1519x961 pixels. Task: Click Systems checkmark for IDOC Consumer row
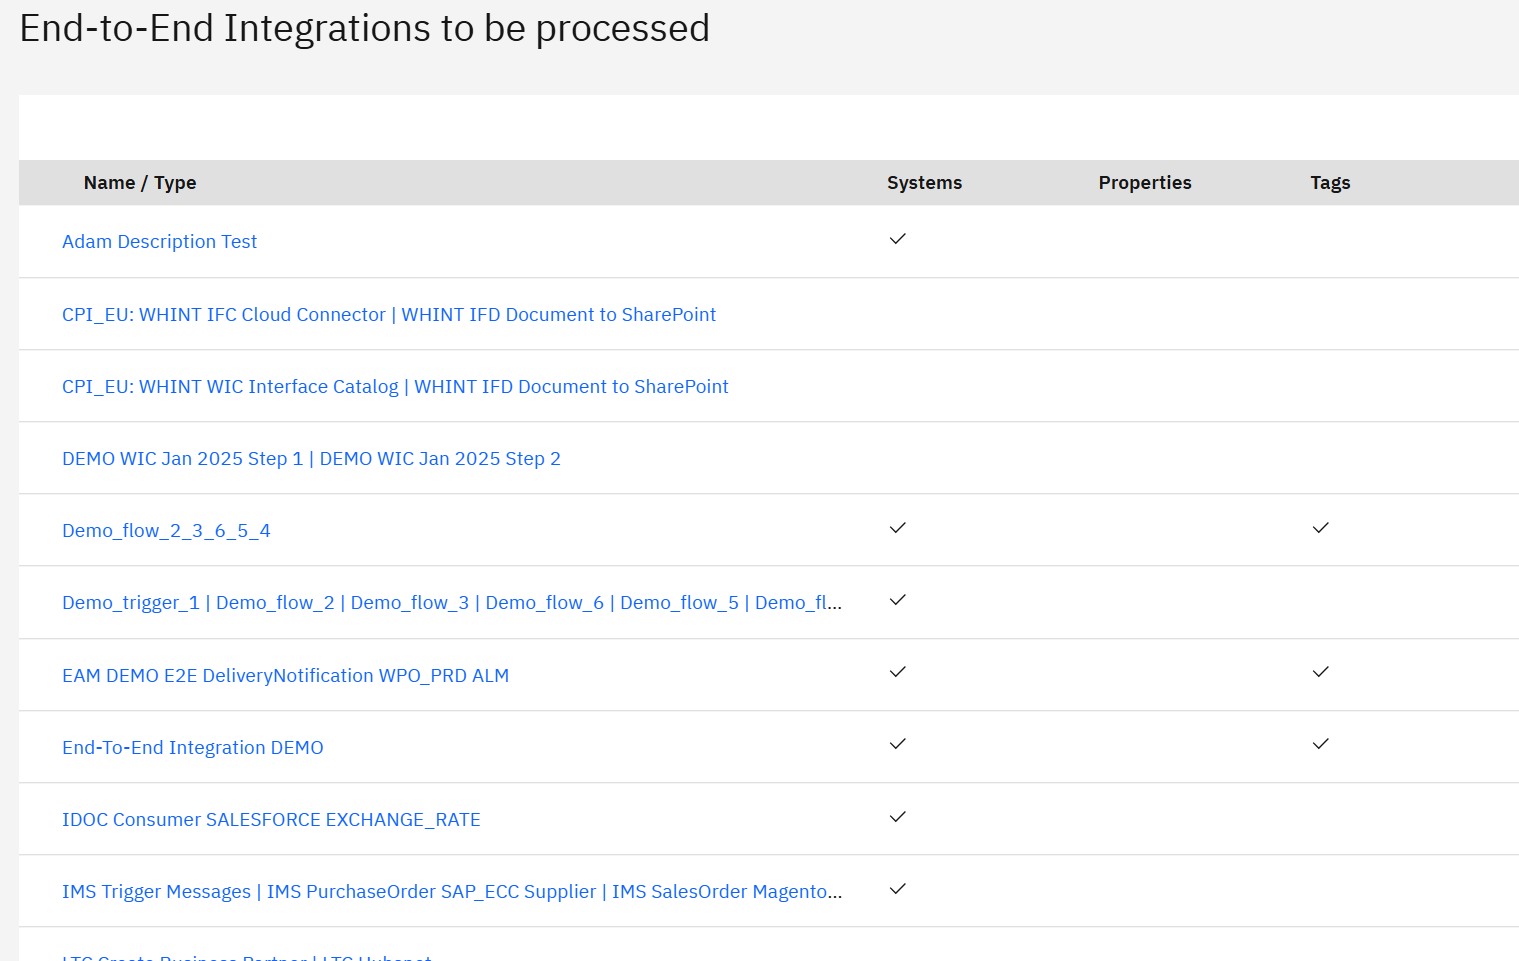[x=897, y=817]
